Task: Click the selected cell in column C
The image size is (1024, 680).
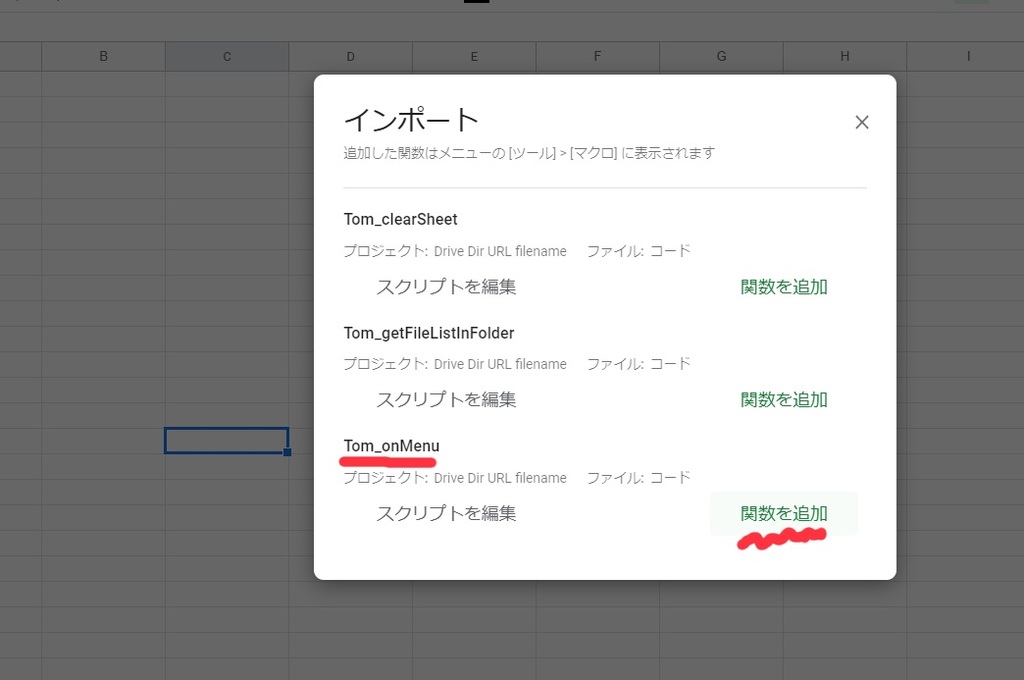Action: tap(227, 440)
